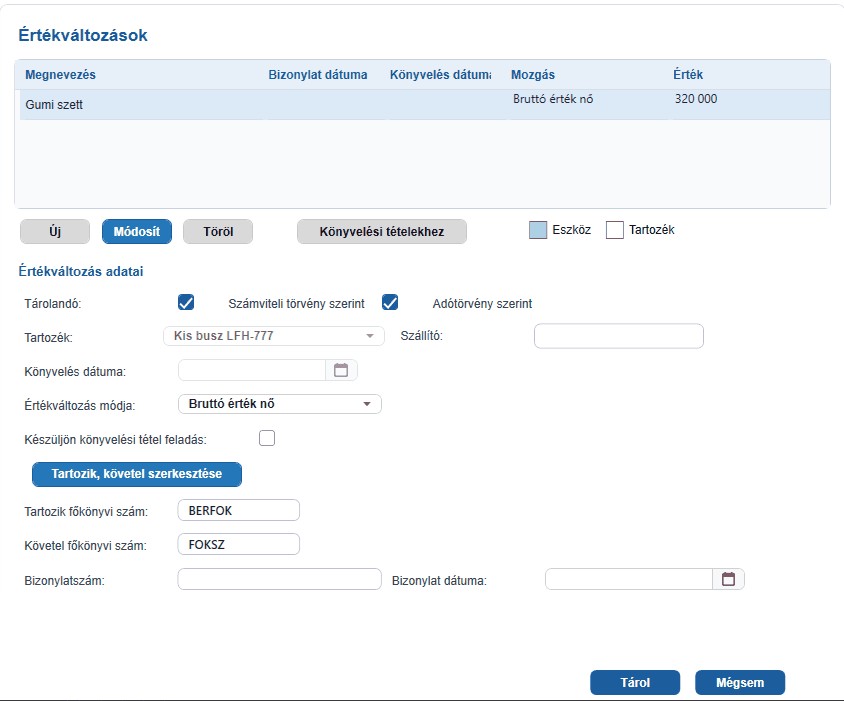844x701 pixels.
Task: Click the Mozgás column header
Action: [533, 75]
